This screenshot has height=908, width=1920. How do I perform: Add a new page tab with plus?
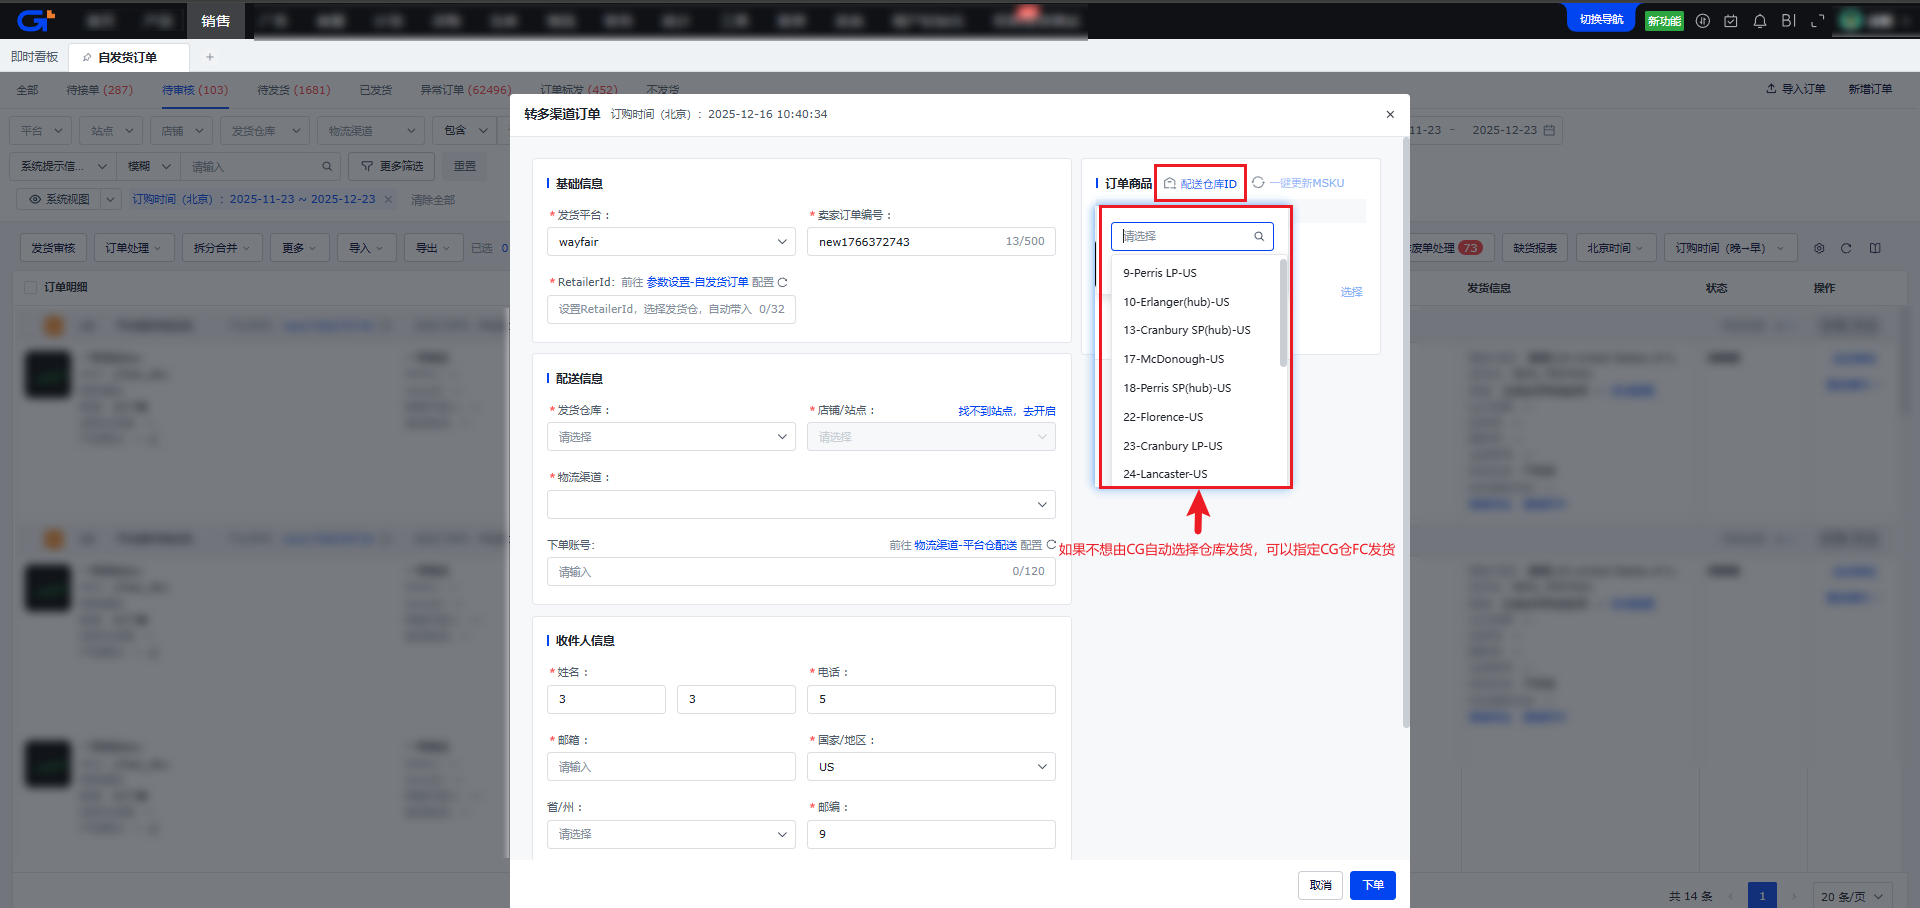(x=210, y=57)
